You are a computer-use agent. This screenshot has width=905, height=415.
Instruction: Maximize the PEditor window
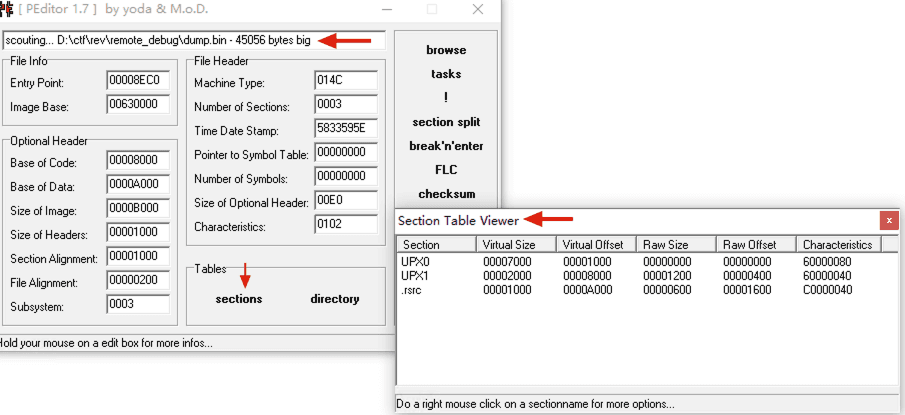432,9
